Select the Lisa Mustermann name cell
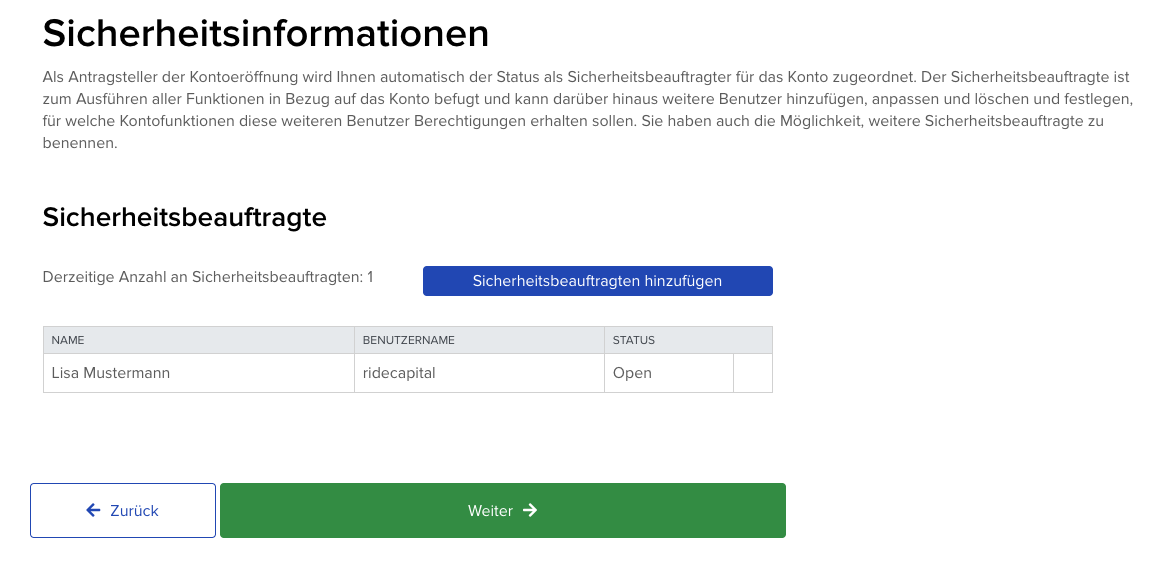 click(111, 373)
